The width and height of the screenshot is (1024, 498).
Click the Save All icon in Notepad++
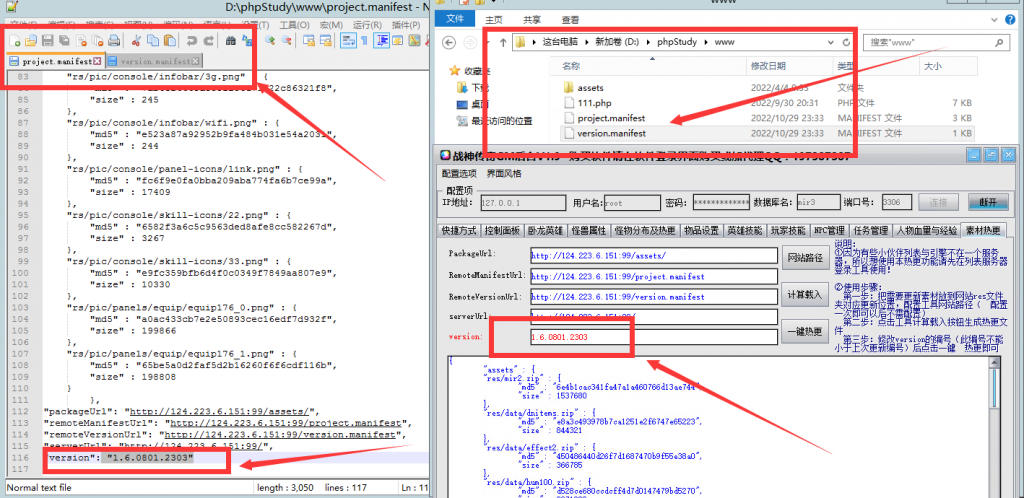pos(64,40)
